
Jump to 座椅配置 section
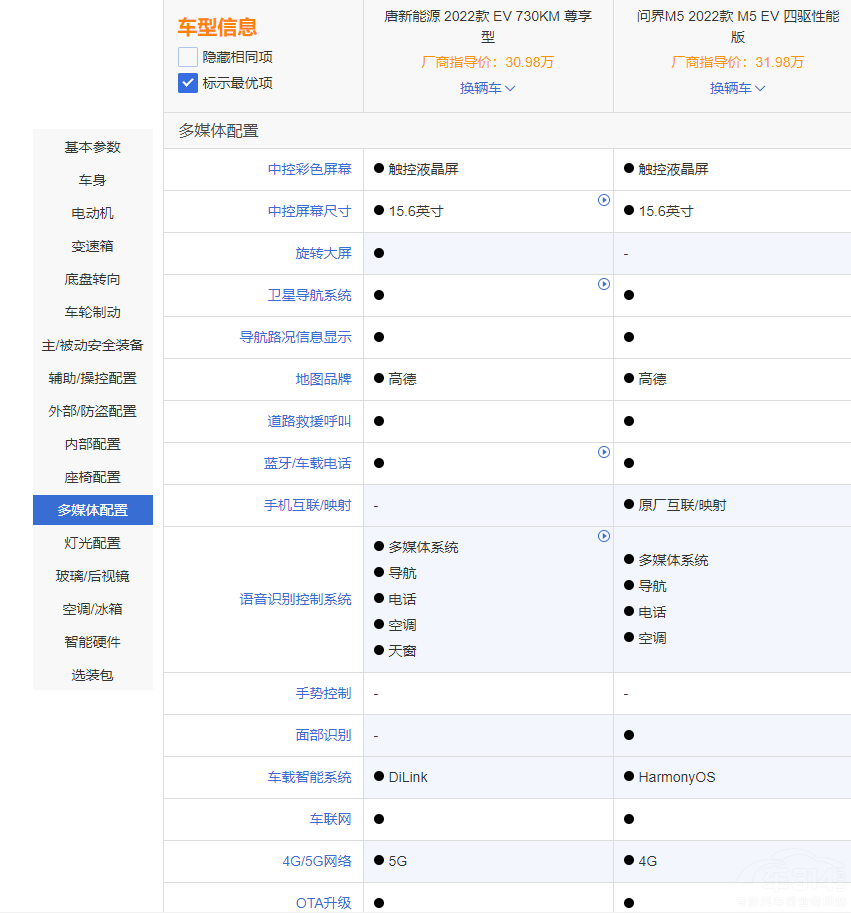pyautogui.click(x=93, y=477)
